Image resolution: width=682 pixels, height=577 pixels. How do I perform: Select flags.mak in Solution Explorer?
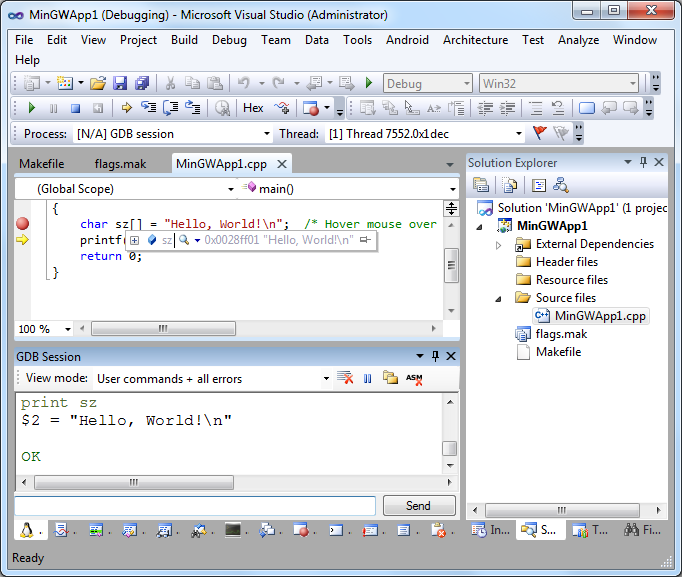coord(552,334)
